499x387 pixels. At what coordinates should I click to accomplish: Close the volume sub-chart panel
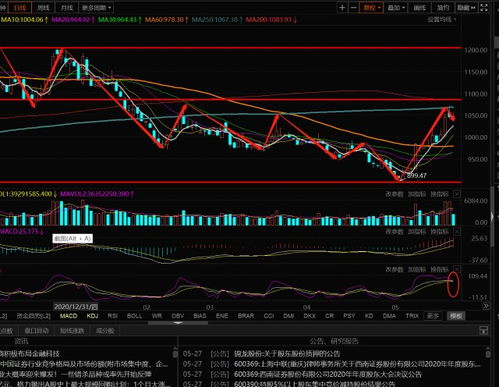coord(457,194)
